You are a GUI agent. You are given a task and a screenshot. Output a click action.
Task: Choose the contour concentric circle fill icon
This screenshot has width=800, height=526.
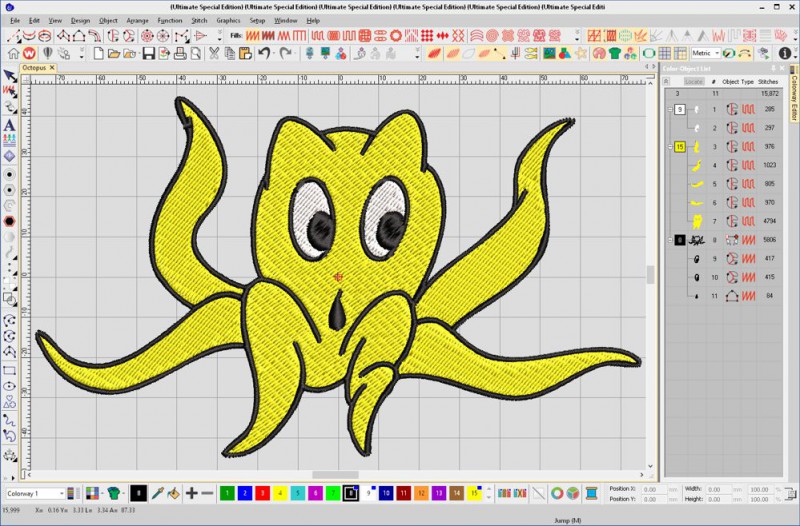(492, 36)
